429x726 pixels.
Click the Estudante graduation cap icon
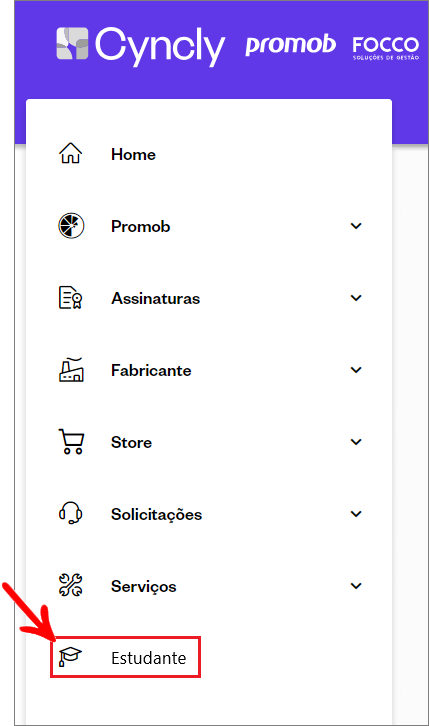click(x=70, y=657)
